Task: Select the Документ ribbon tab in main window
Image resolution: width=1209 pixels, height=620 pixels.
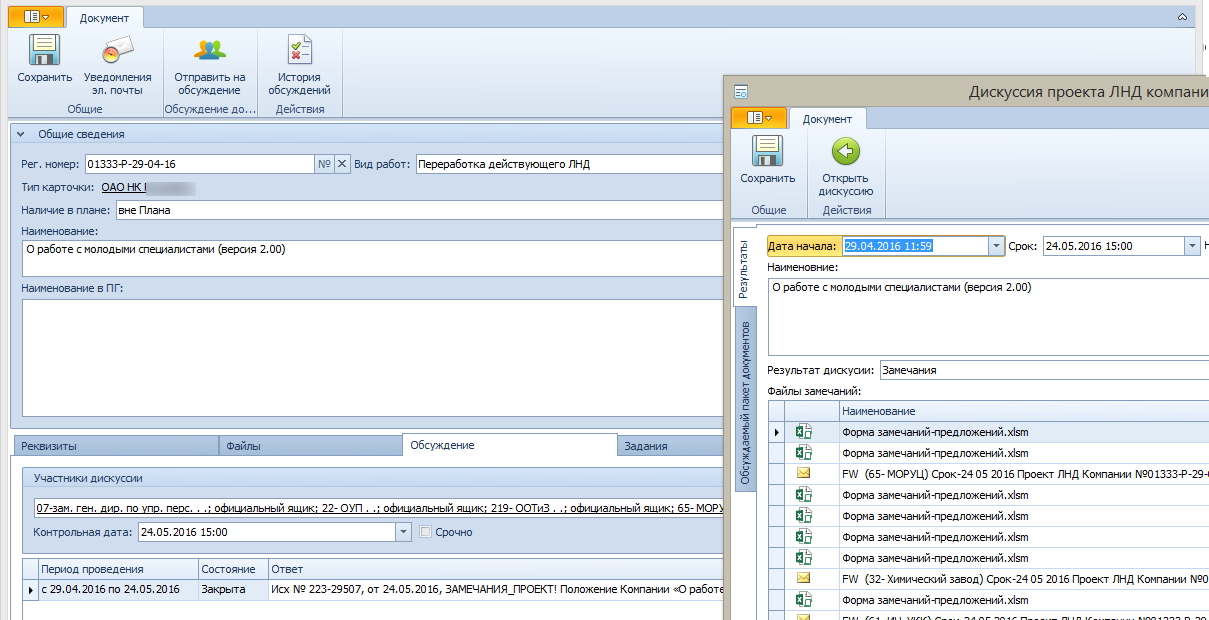Action: coord(104,17)
